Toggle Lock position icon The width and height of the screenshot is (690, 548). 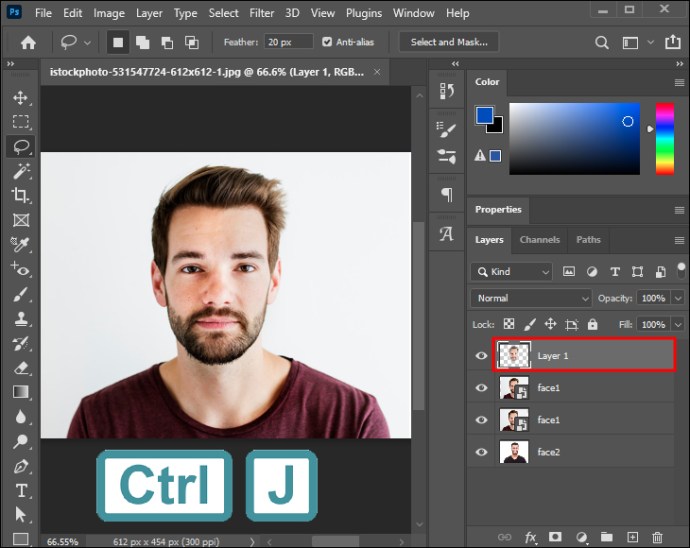pos(550,324)
